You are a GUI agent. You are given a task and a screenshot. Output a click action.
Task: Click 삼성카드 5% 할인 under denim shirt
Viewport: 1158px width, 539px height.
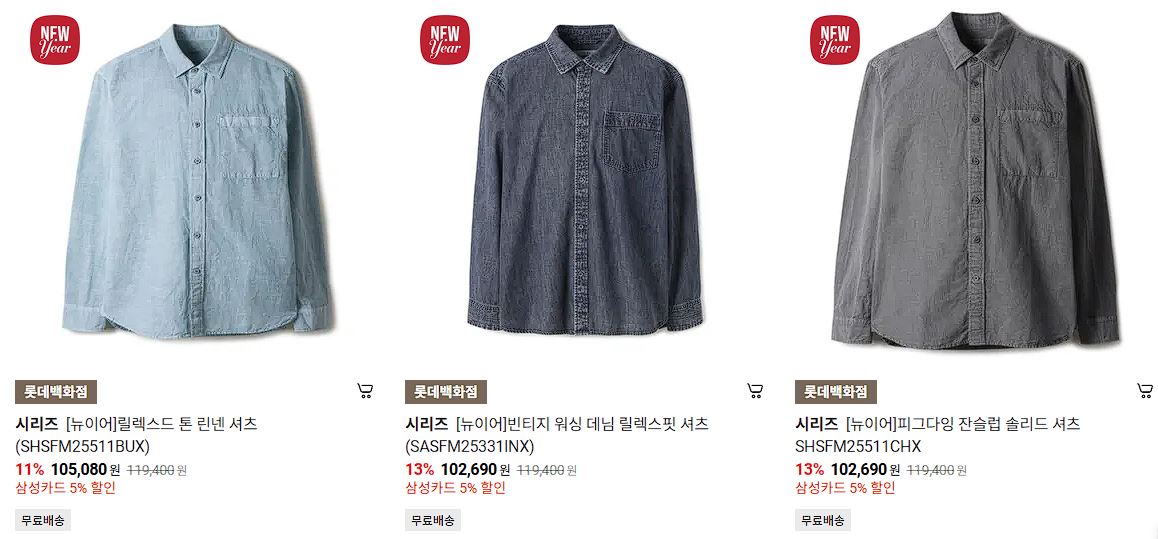click(x=456, y=488)
